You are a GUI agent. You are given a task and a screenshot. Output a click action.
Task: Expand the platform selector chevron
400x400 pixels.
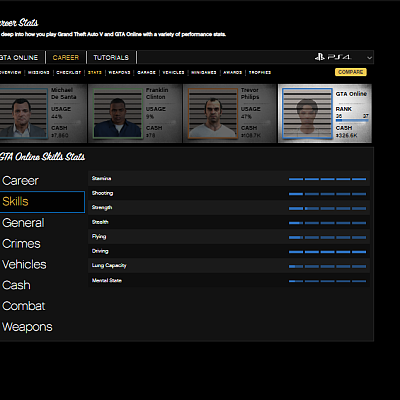369,58
